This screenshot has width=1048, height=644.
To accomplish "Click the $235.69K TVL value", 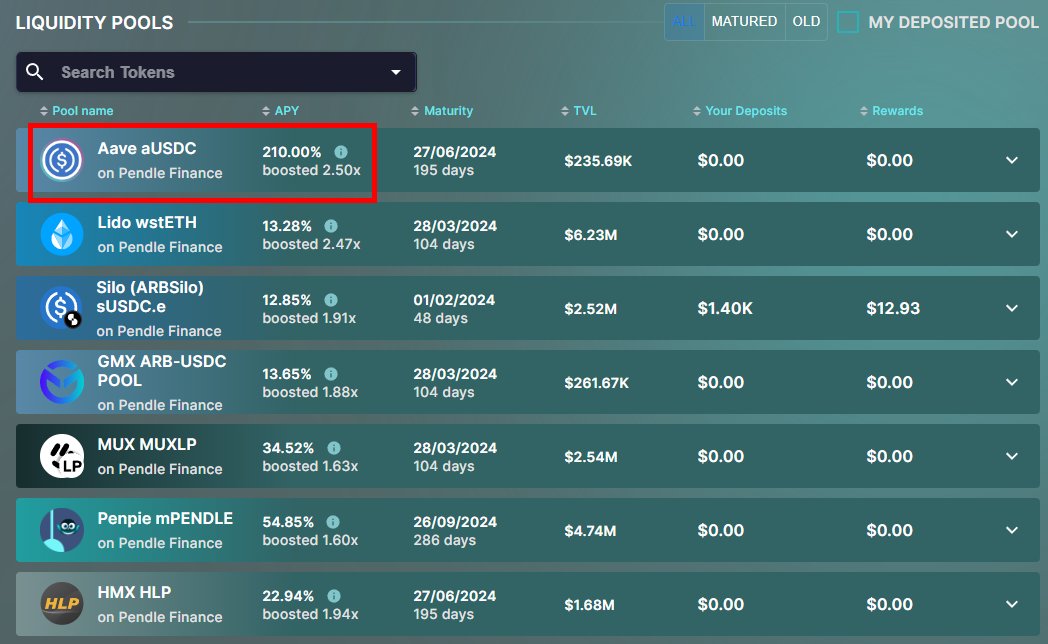I will [598, 161].
